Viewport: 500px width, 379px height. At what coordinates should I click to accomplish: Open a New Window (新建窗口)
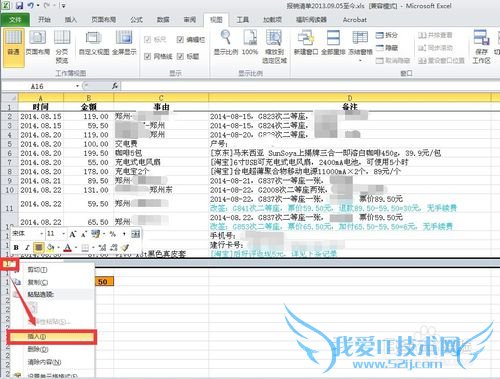pyautogui.click(x=306, y=42)
